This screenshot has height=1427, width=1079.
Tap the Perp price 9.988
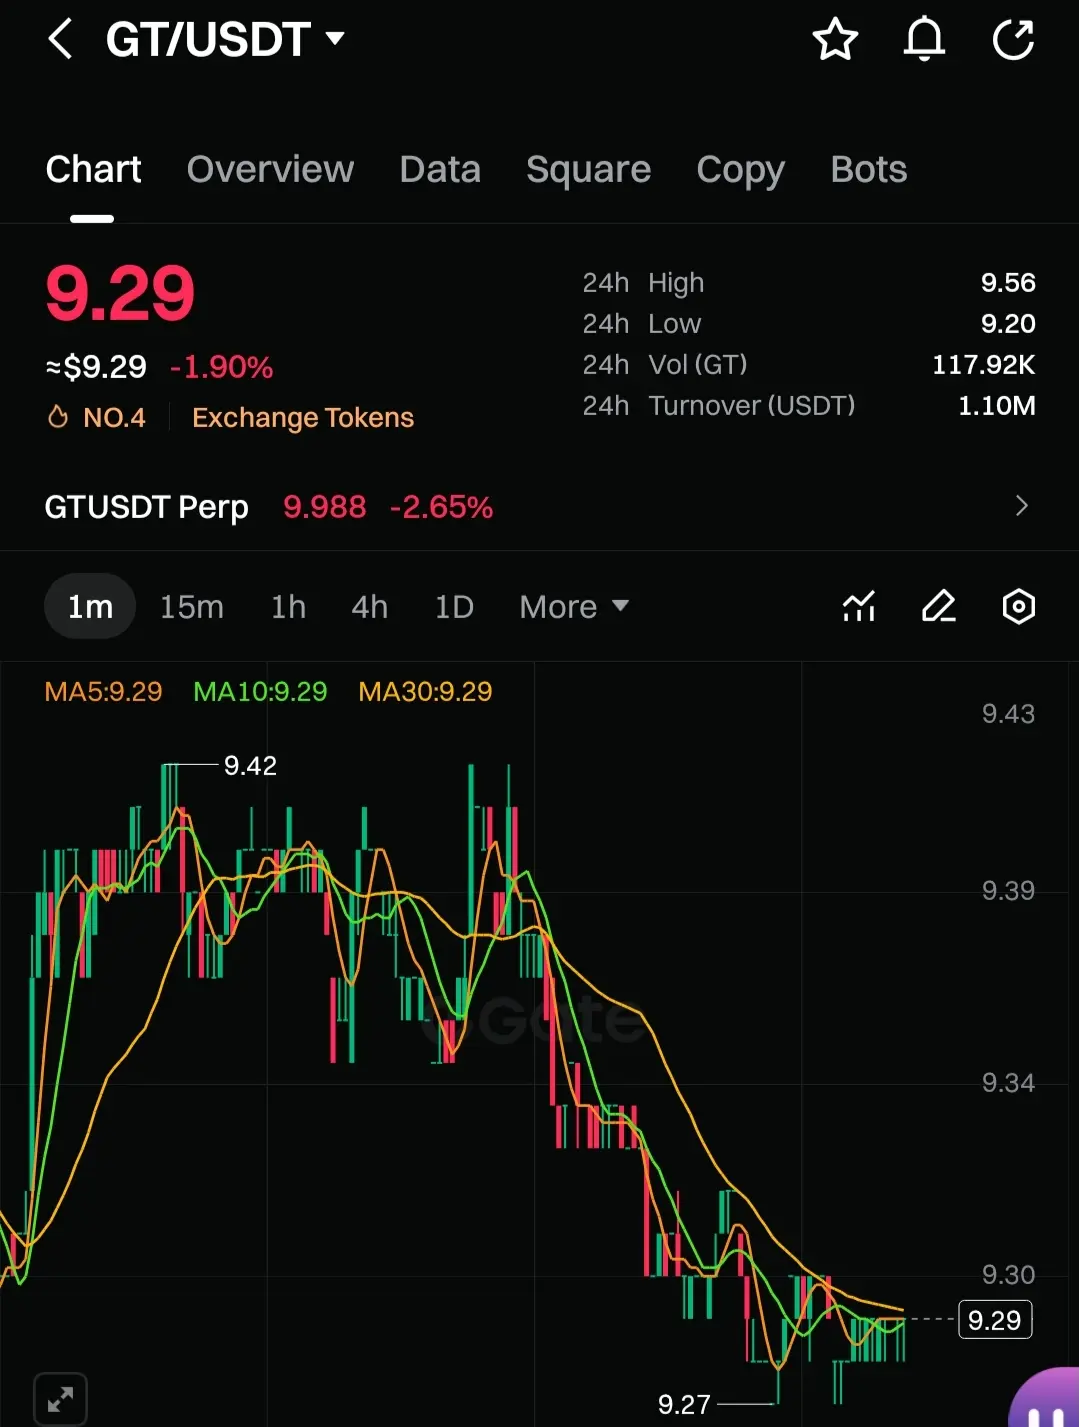click(324, 507)
